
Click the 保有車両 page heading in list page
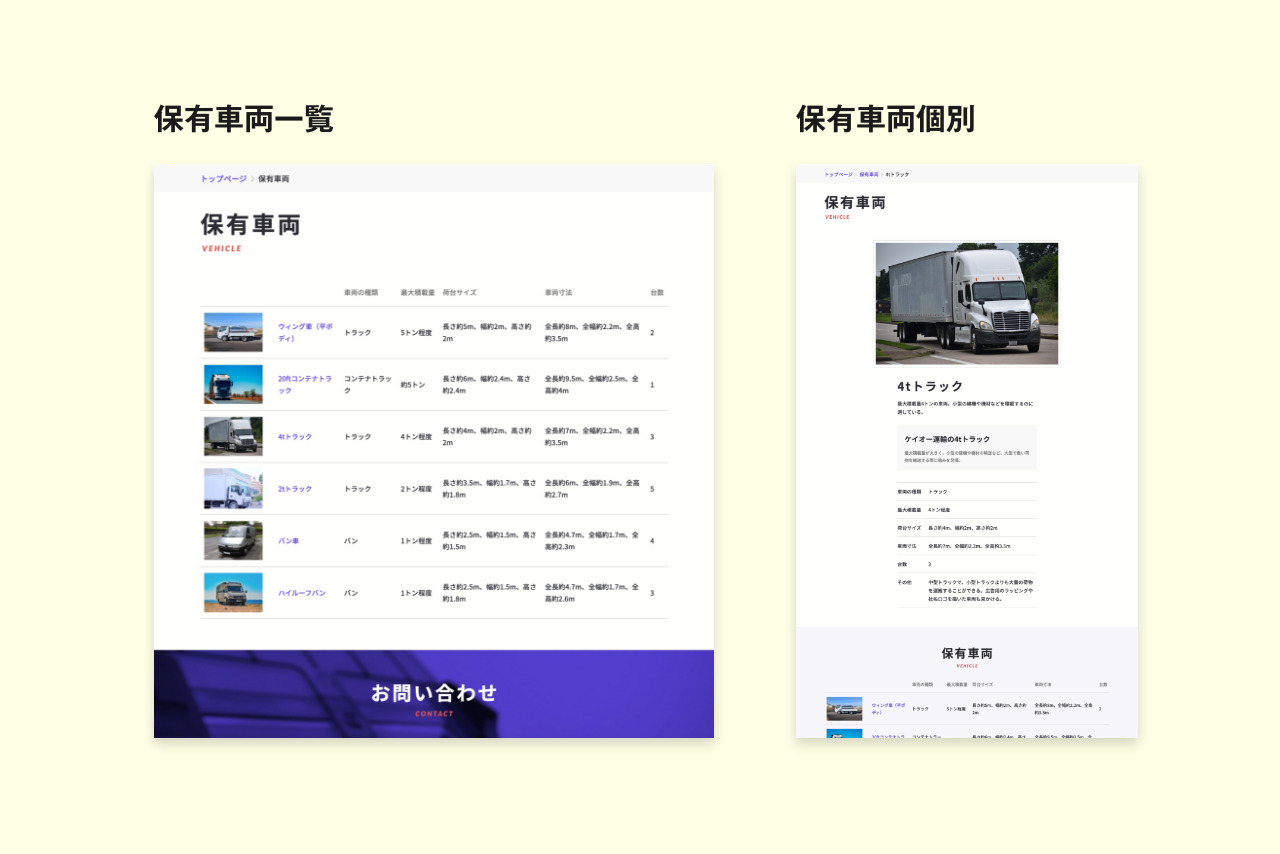click(x=250, y=224)
